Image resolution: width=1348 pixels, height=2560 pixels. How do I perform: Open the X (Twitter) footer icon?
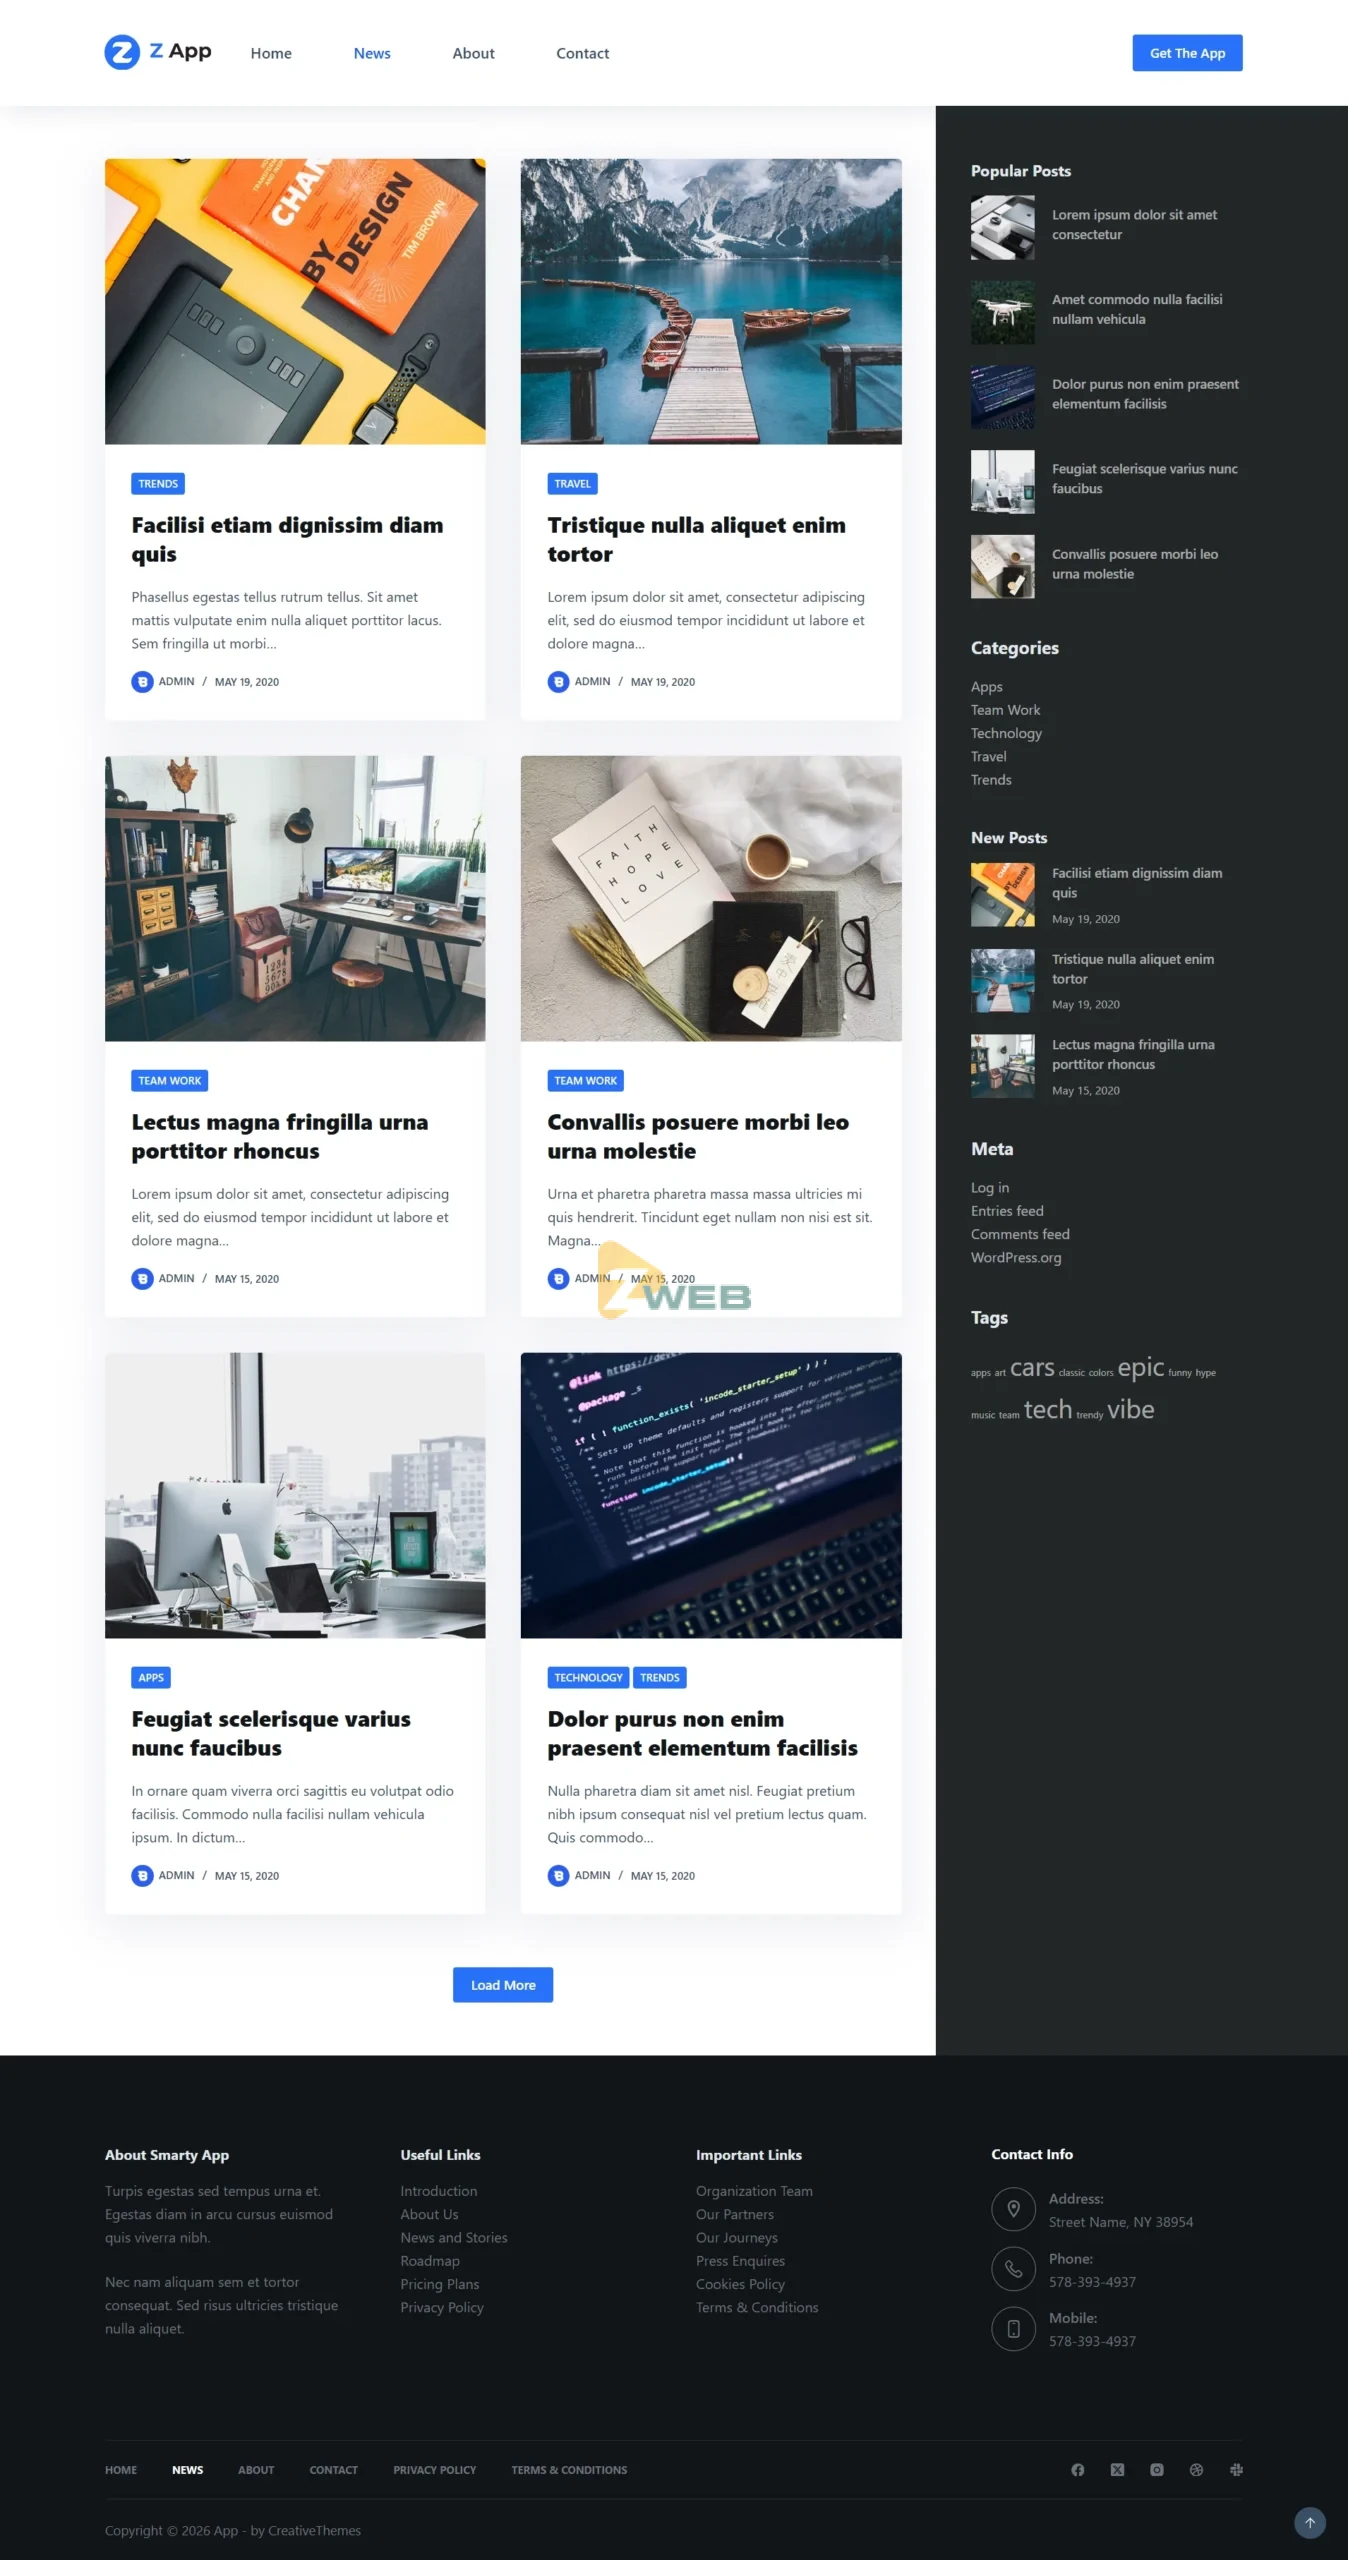(x=1117, y=2469)
